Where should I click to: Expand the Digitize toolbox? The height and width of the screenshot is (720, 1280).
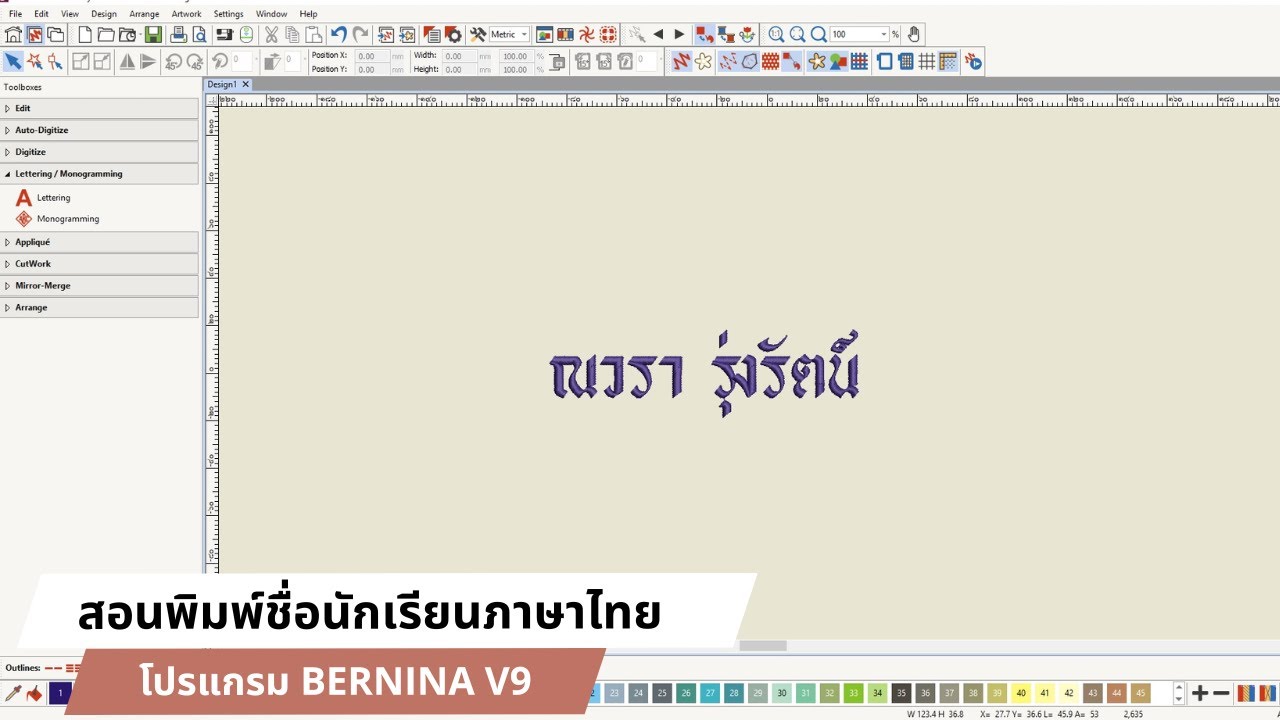(x=99, y=152)
